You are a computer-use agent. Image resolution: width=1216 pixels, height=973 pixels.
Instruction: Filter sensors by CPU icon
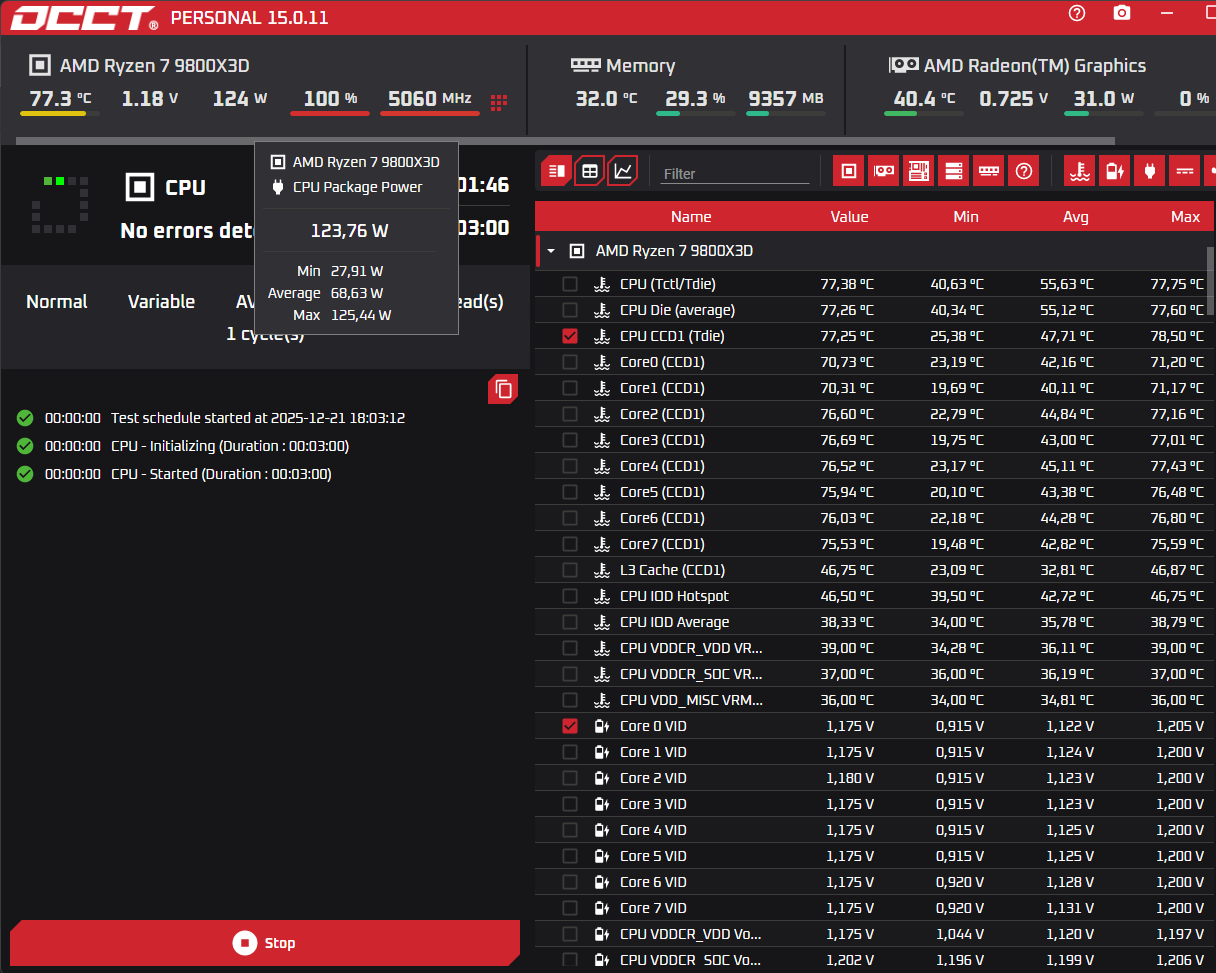click(x=849, y=171)
